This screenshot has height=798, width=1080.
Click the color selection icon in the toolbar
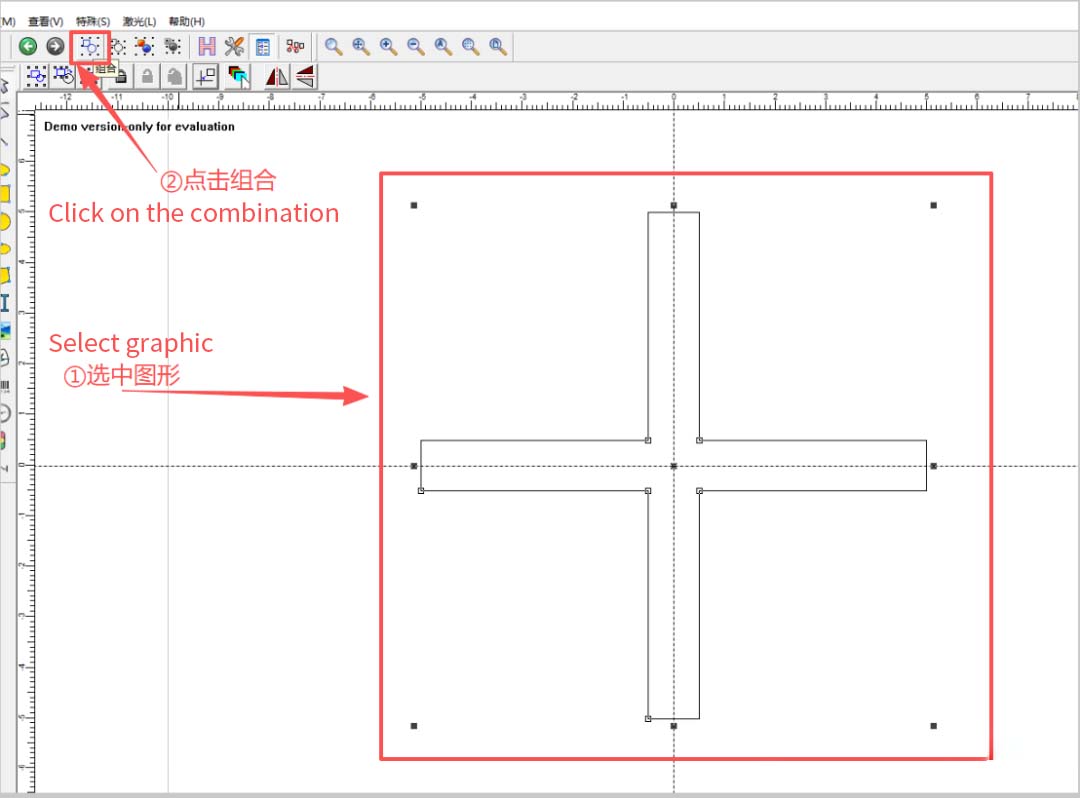point(237,75)
